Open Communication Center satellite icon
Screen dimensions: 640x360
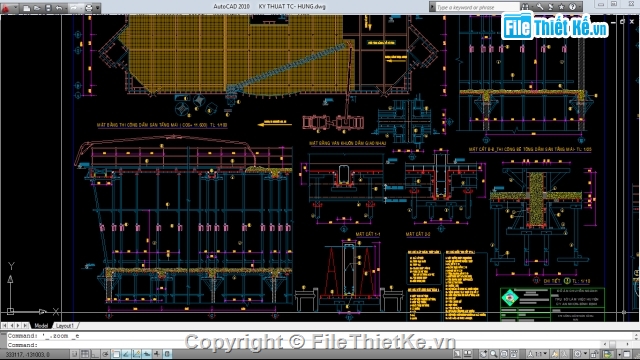coord(550,7)
